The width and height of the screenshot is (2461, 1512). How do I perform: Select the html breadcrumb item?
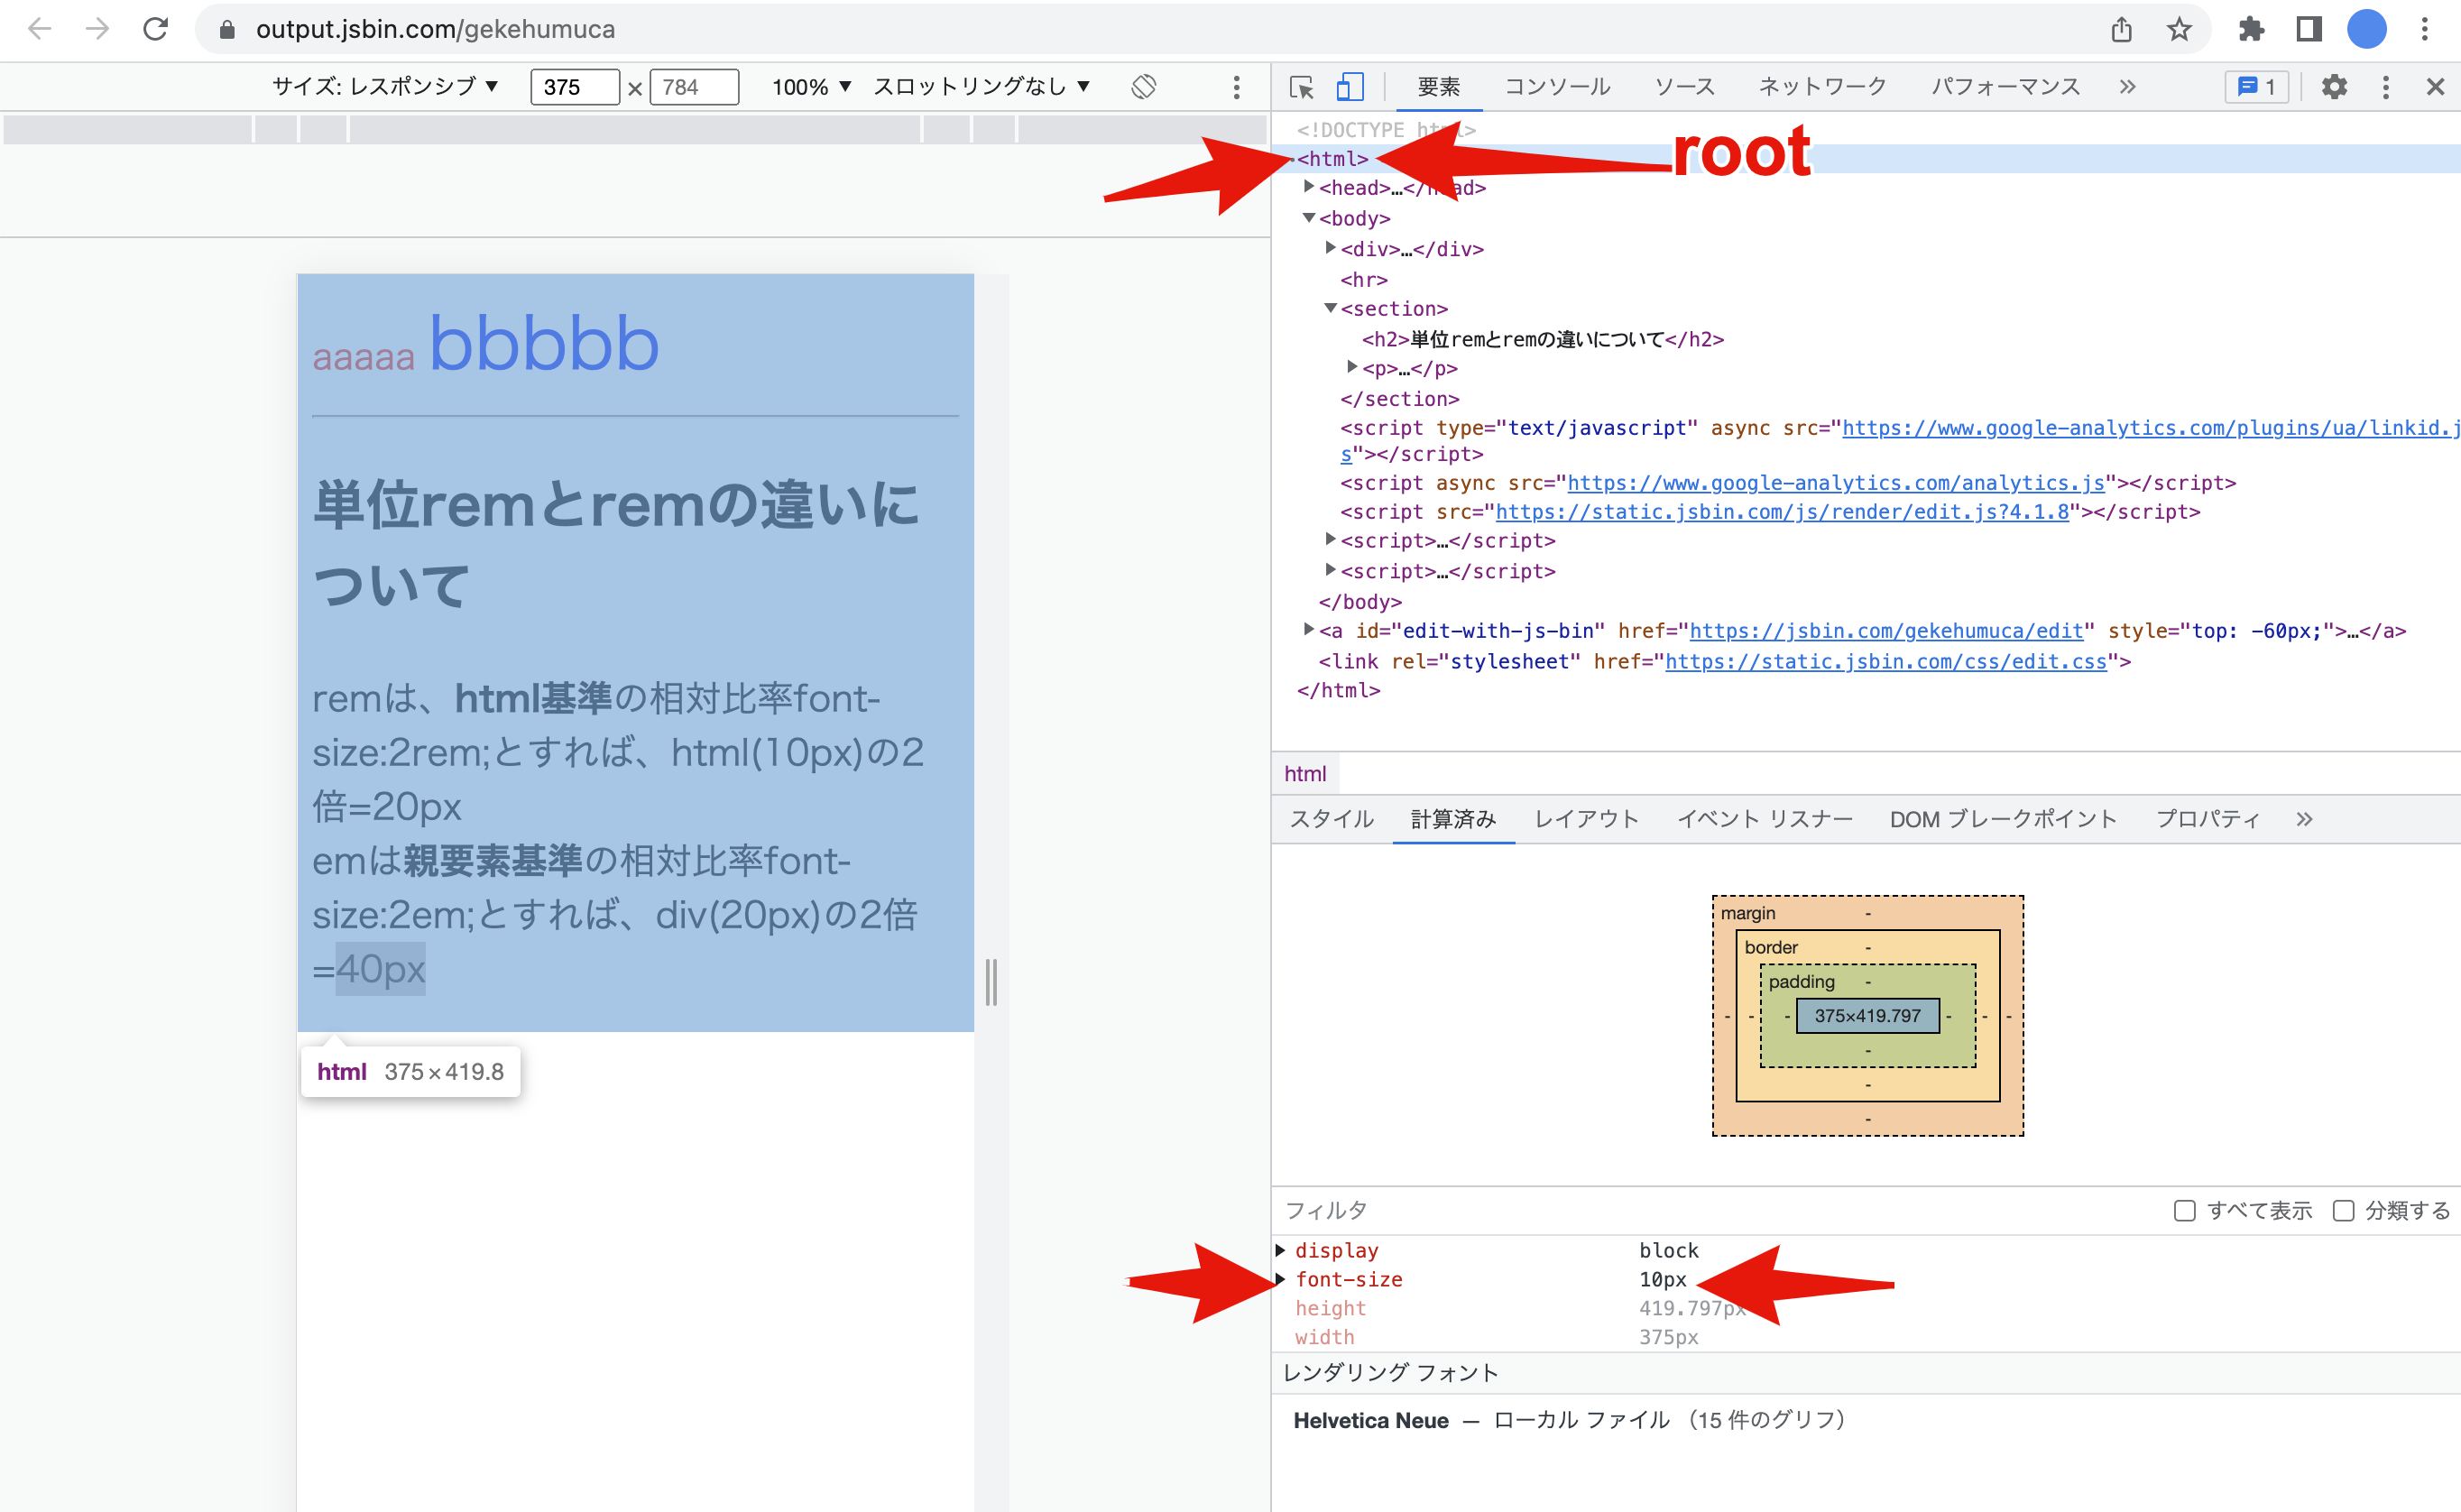[1305, 774]
